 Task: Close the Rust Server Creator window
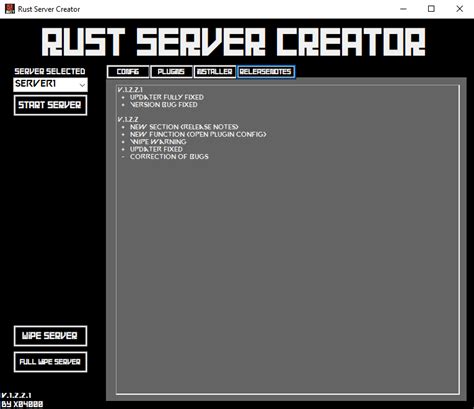pyautogui.click(x=459, y=9)
